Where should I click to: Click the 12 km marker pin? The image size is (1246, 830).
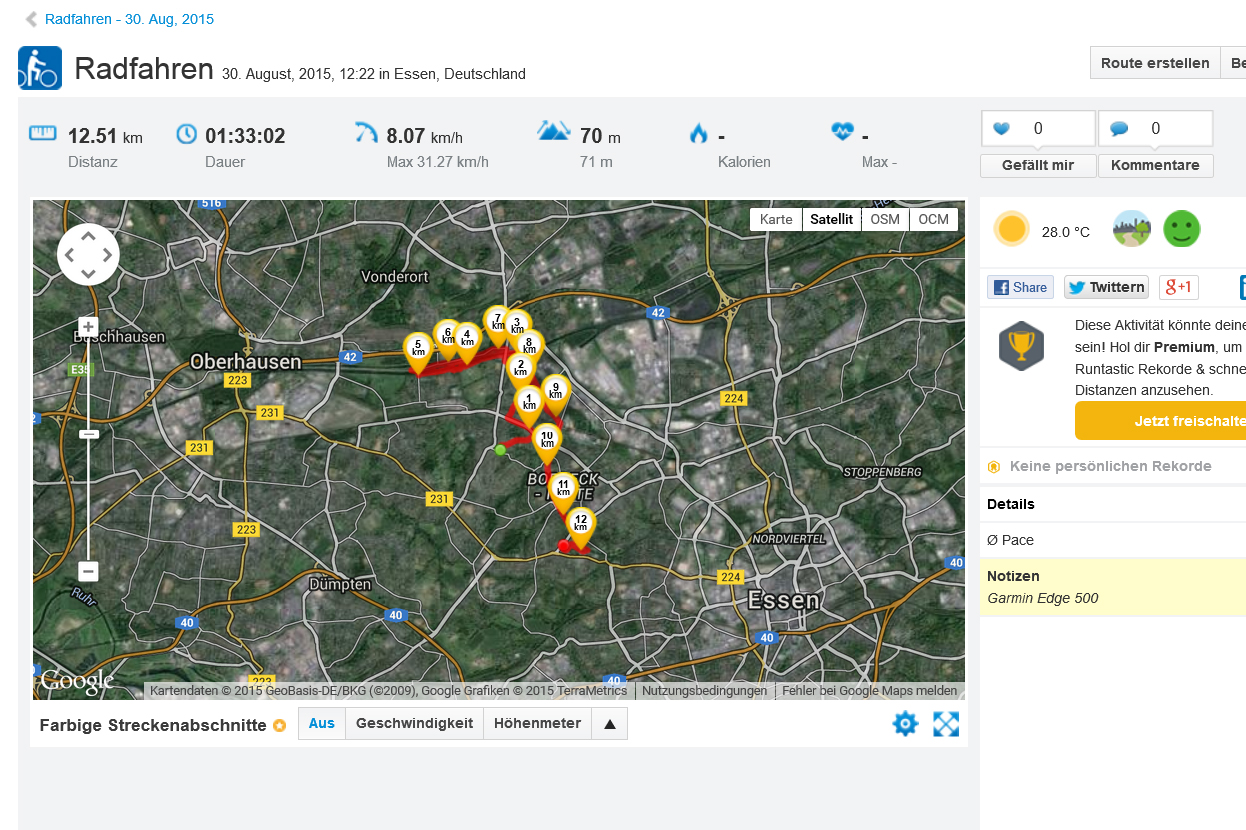[x=581, y=524]
